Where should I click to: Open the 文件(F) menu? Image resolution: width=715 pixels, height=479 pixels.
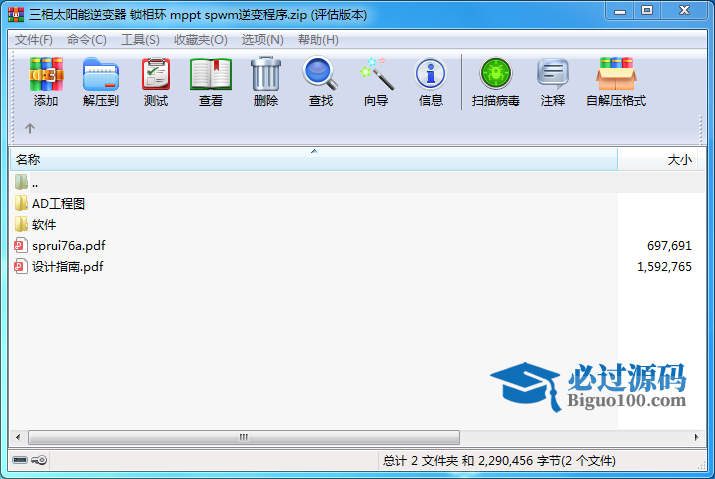tap(34, 40)
